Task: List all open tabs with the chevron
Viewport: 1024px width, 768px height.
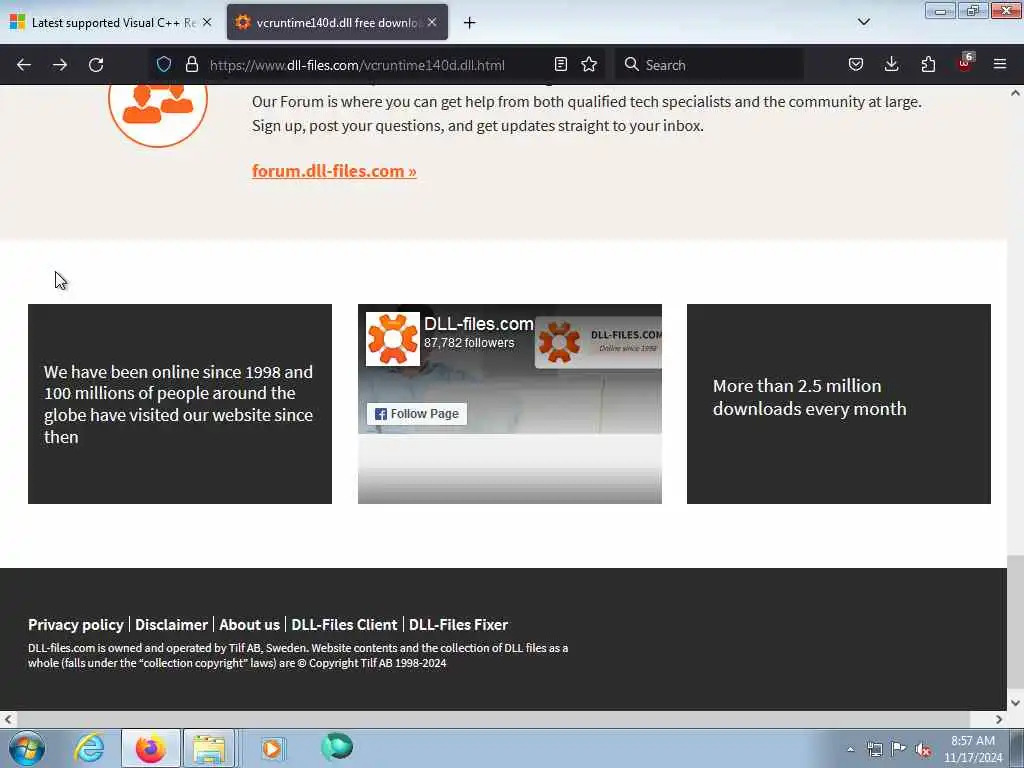Action: coord(863,22)
